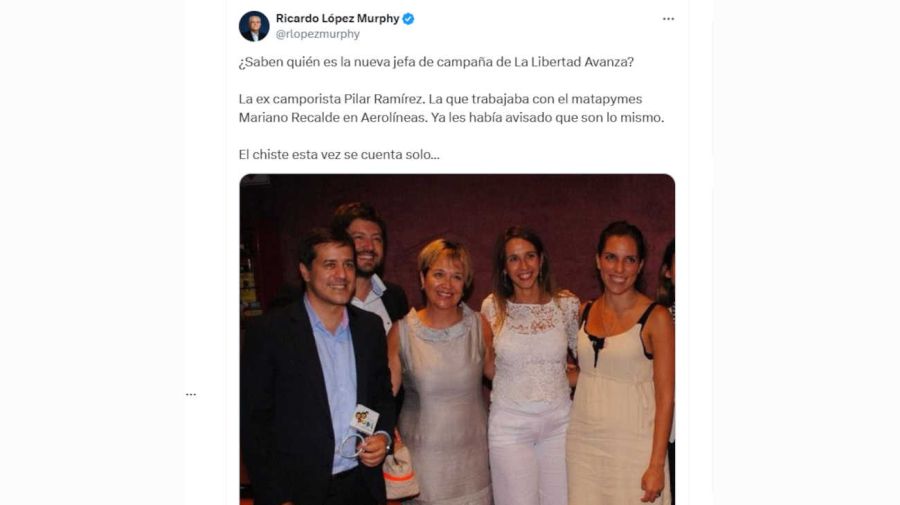Click the woman in the gray dress

442,373
